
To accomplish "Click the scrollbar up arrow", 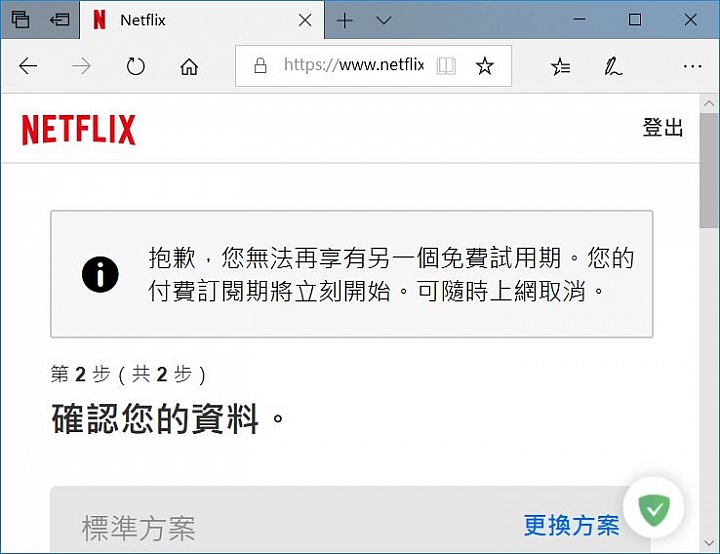I will click(x=709, y=103).
